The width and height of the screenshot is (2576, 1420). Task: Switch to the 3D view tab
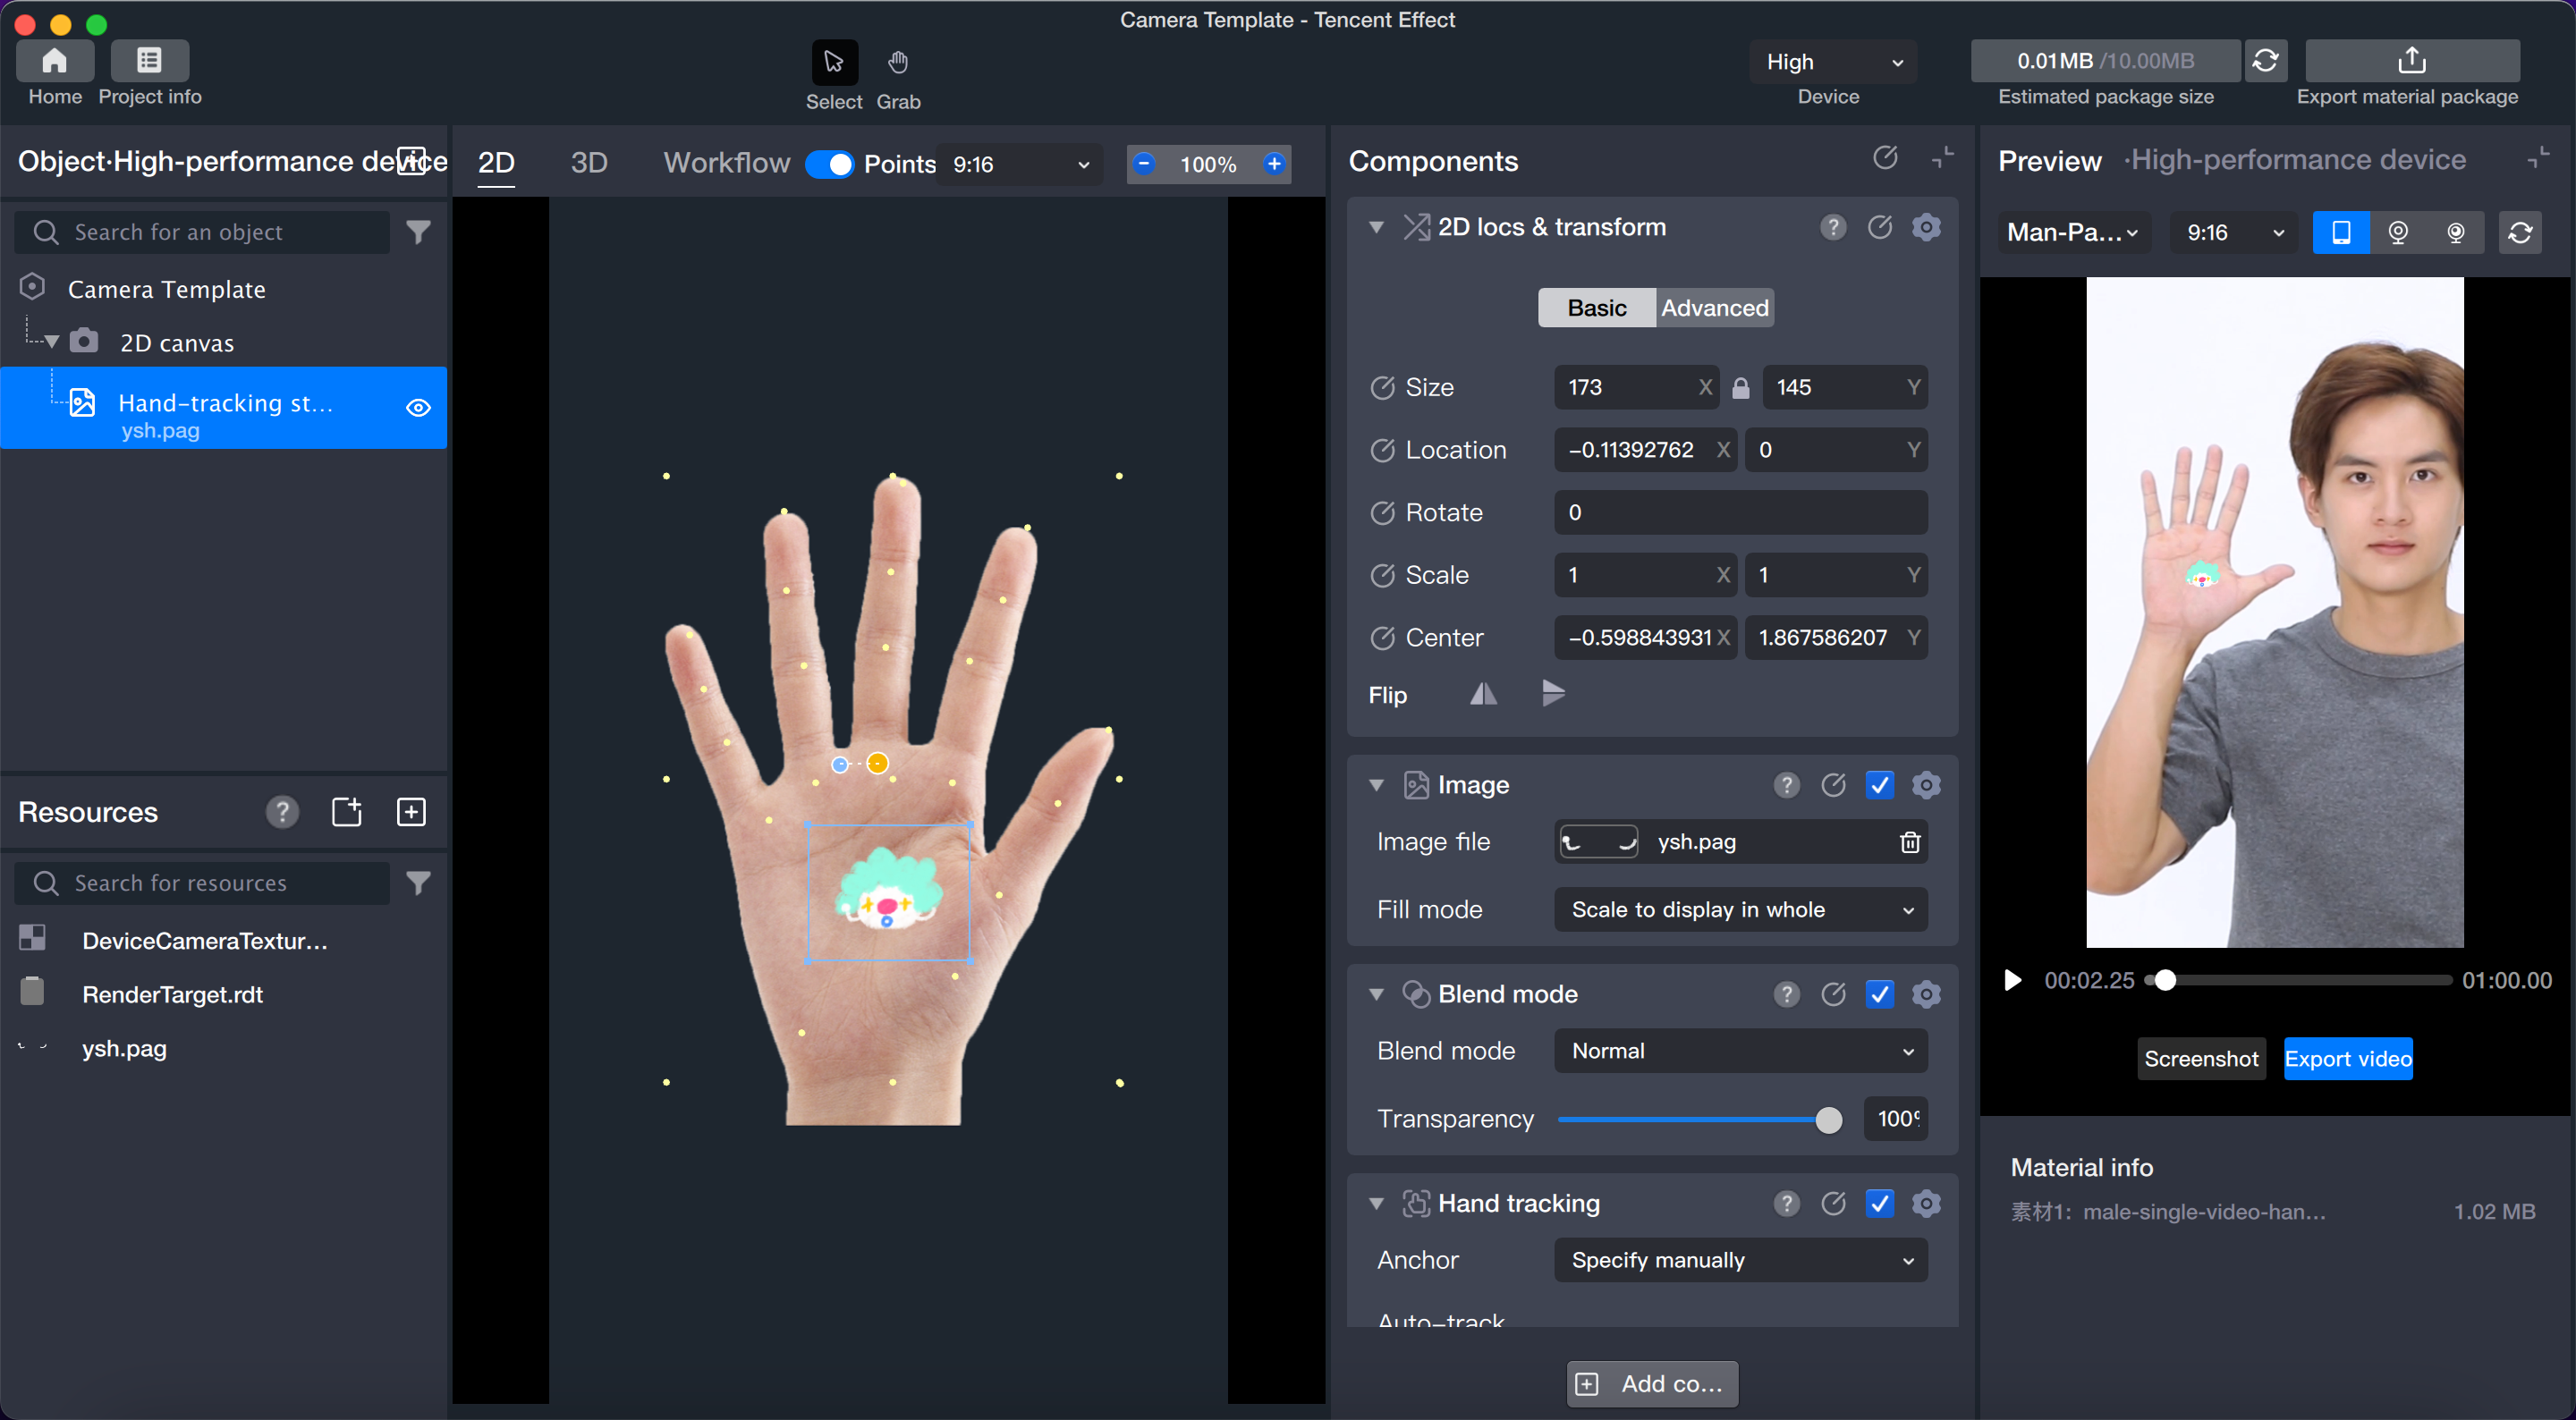[x=588, y=163]
